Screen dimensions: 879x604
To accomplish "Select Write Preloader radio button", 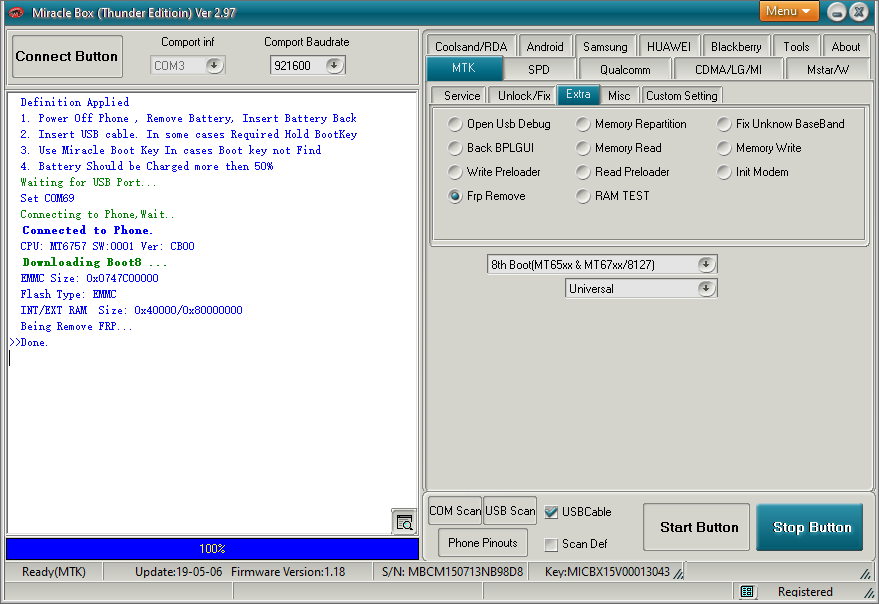I will click(455, 172).
